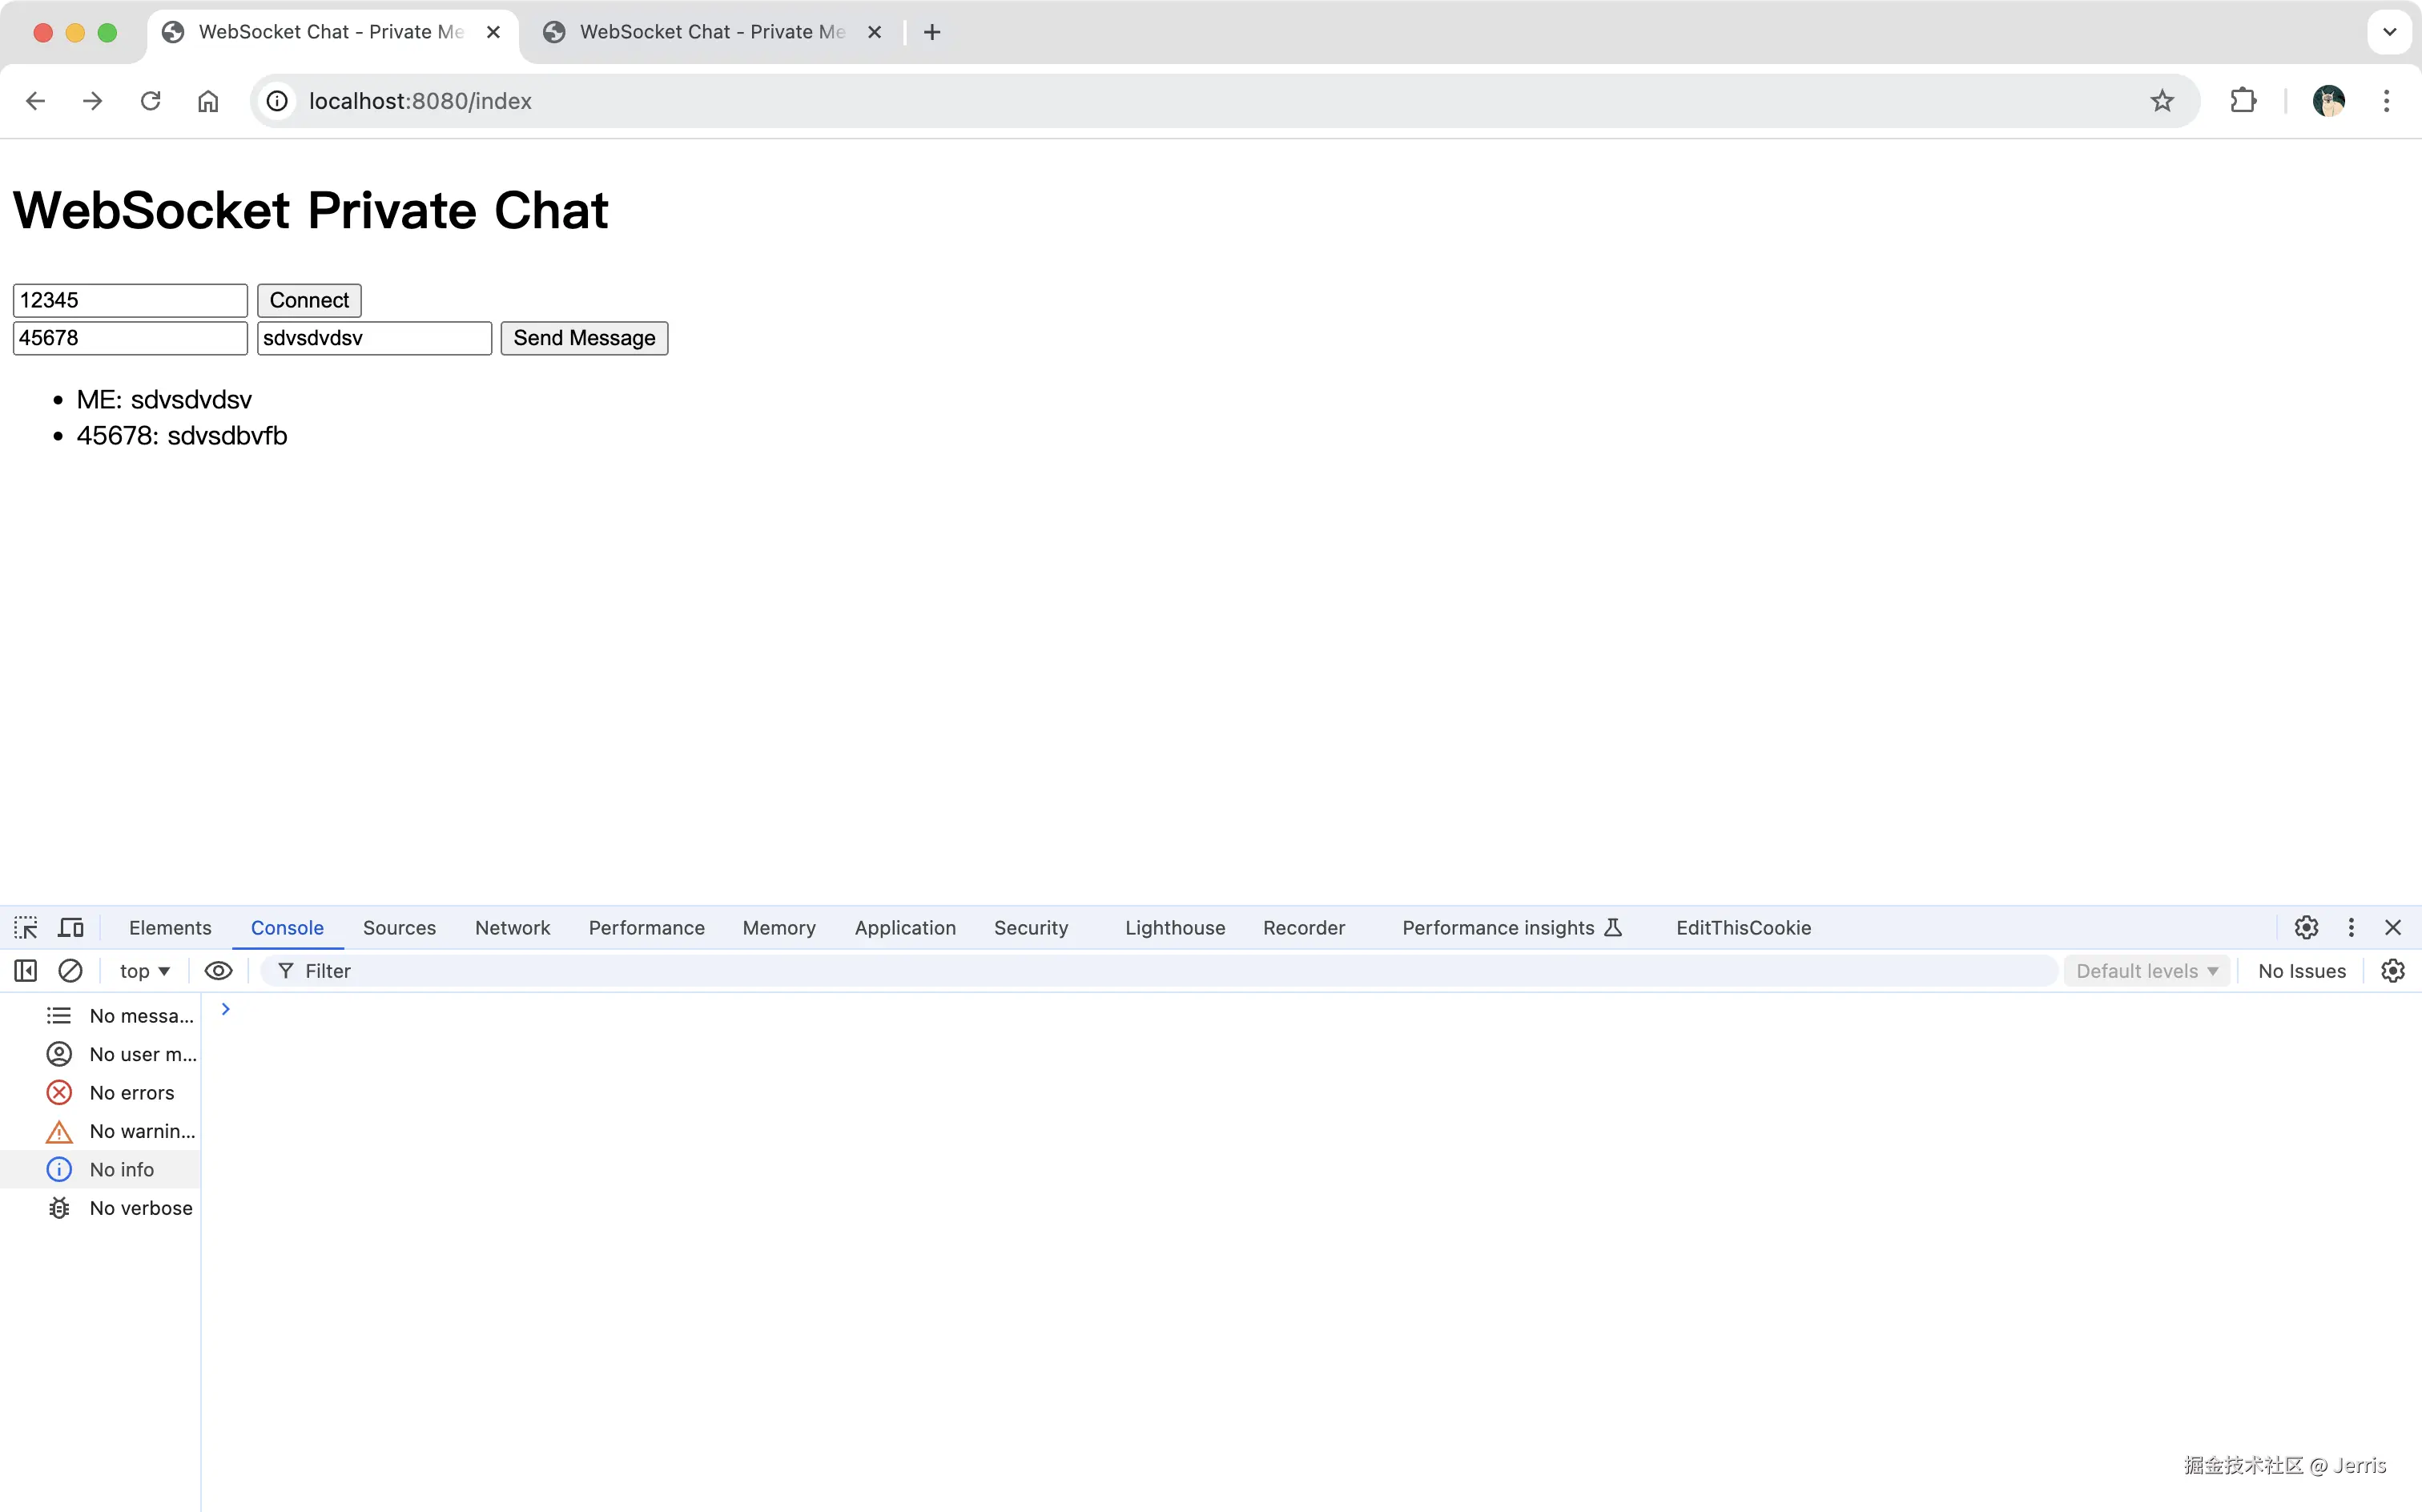Hide the console sidebar panel icon
The image size is (2422, 1512).
pyautogui.click(x=26, y=970)
